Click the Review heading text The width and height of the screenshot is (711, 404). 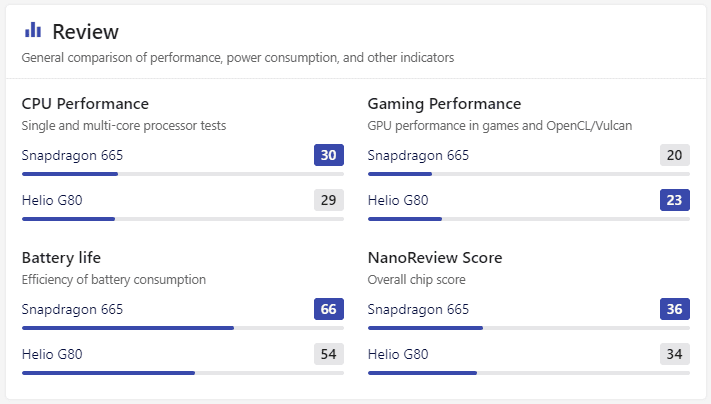[85, 32]
